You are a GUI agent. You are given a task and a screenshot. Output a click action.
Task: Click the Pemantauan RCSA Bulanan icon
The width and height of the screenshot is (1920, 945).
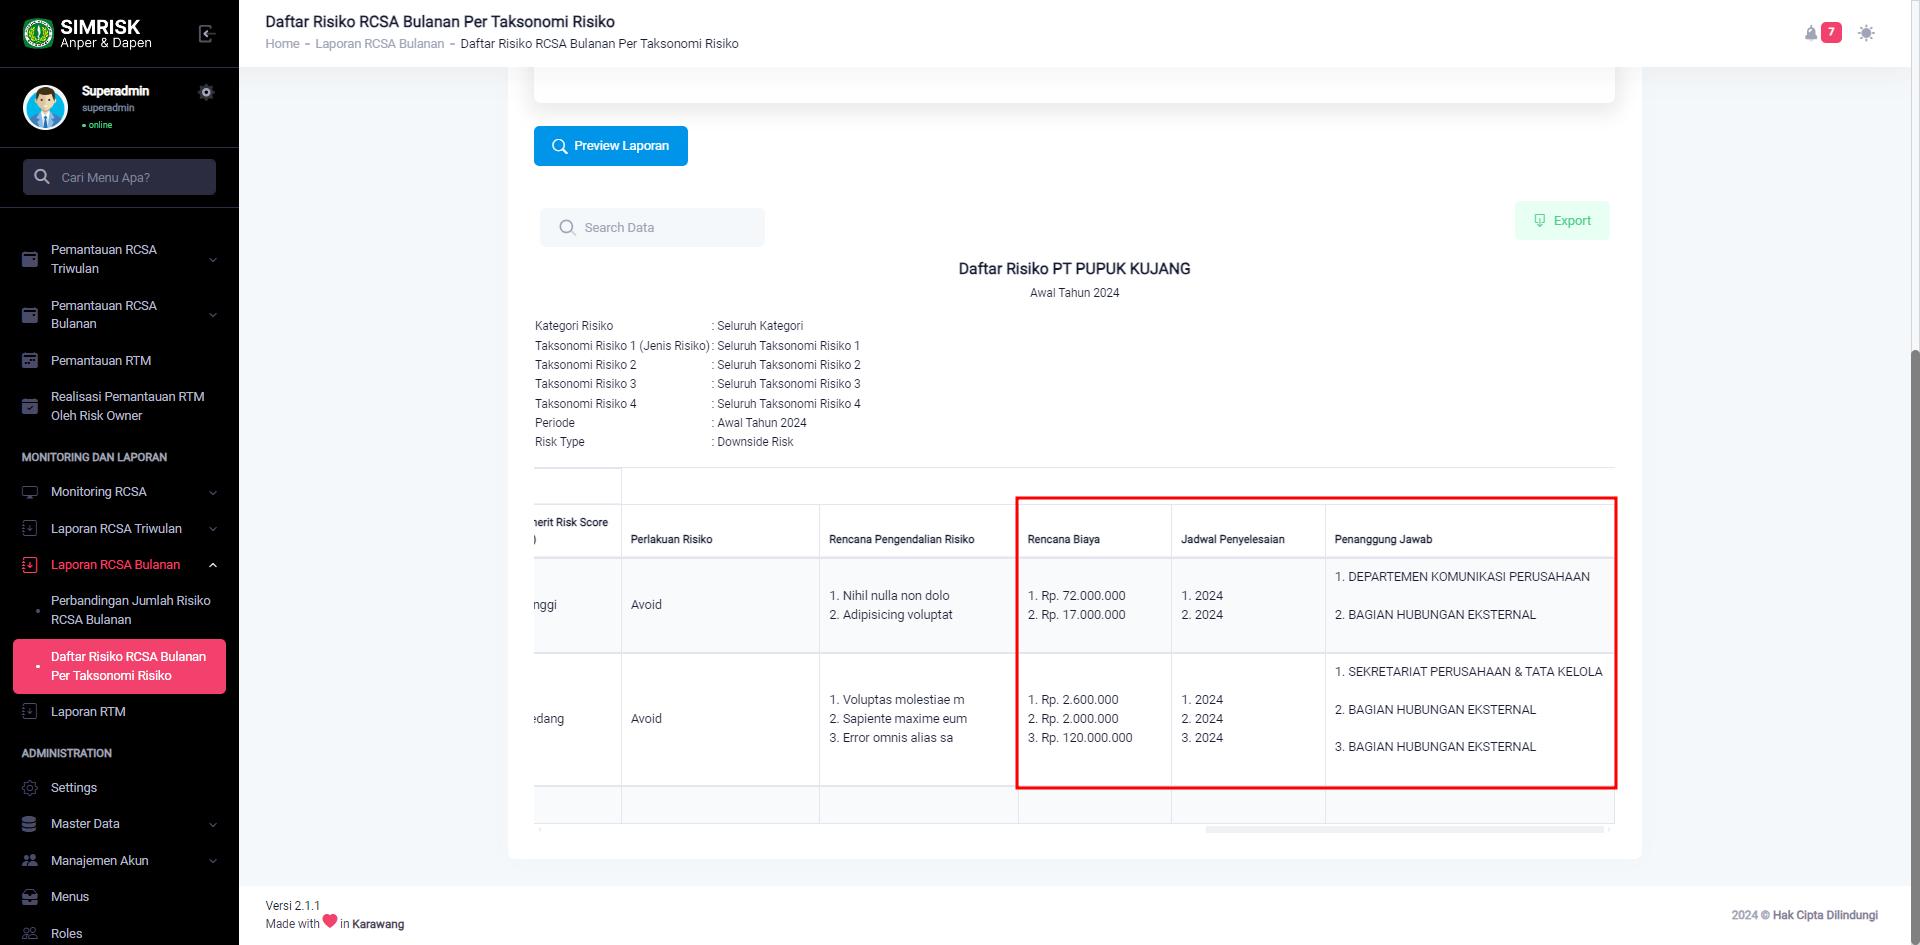point(30,315)
